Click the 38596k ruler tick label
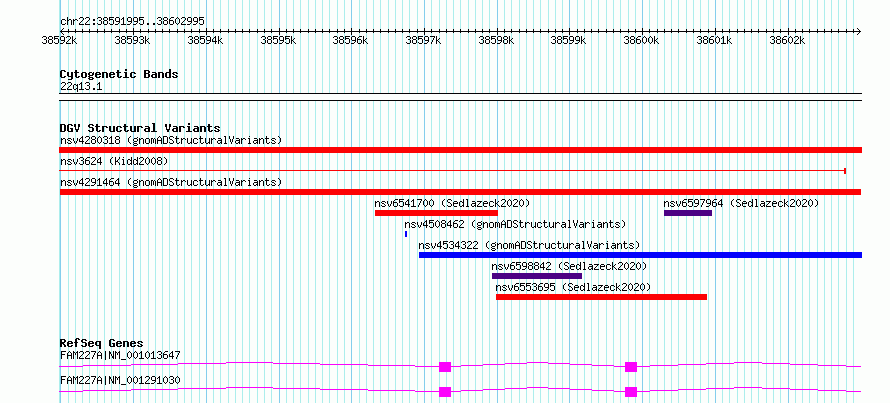 [x=351, y=41]
